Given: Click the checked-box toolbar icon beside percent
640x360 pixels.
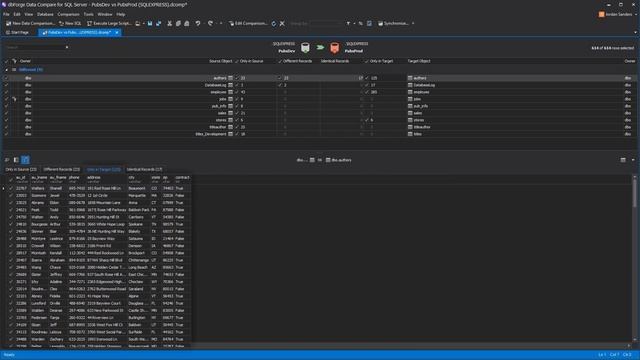Looking at the screenshot, I should click(369, 24).
